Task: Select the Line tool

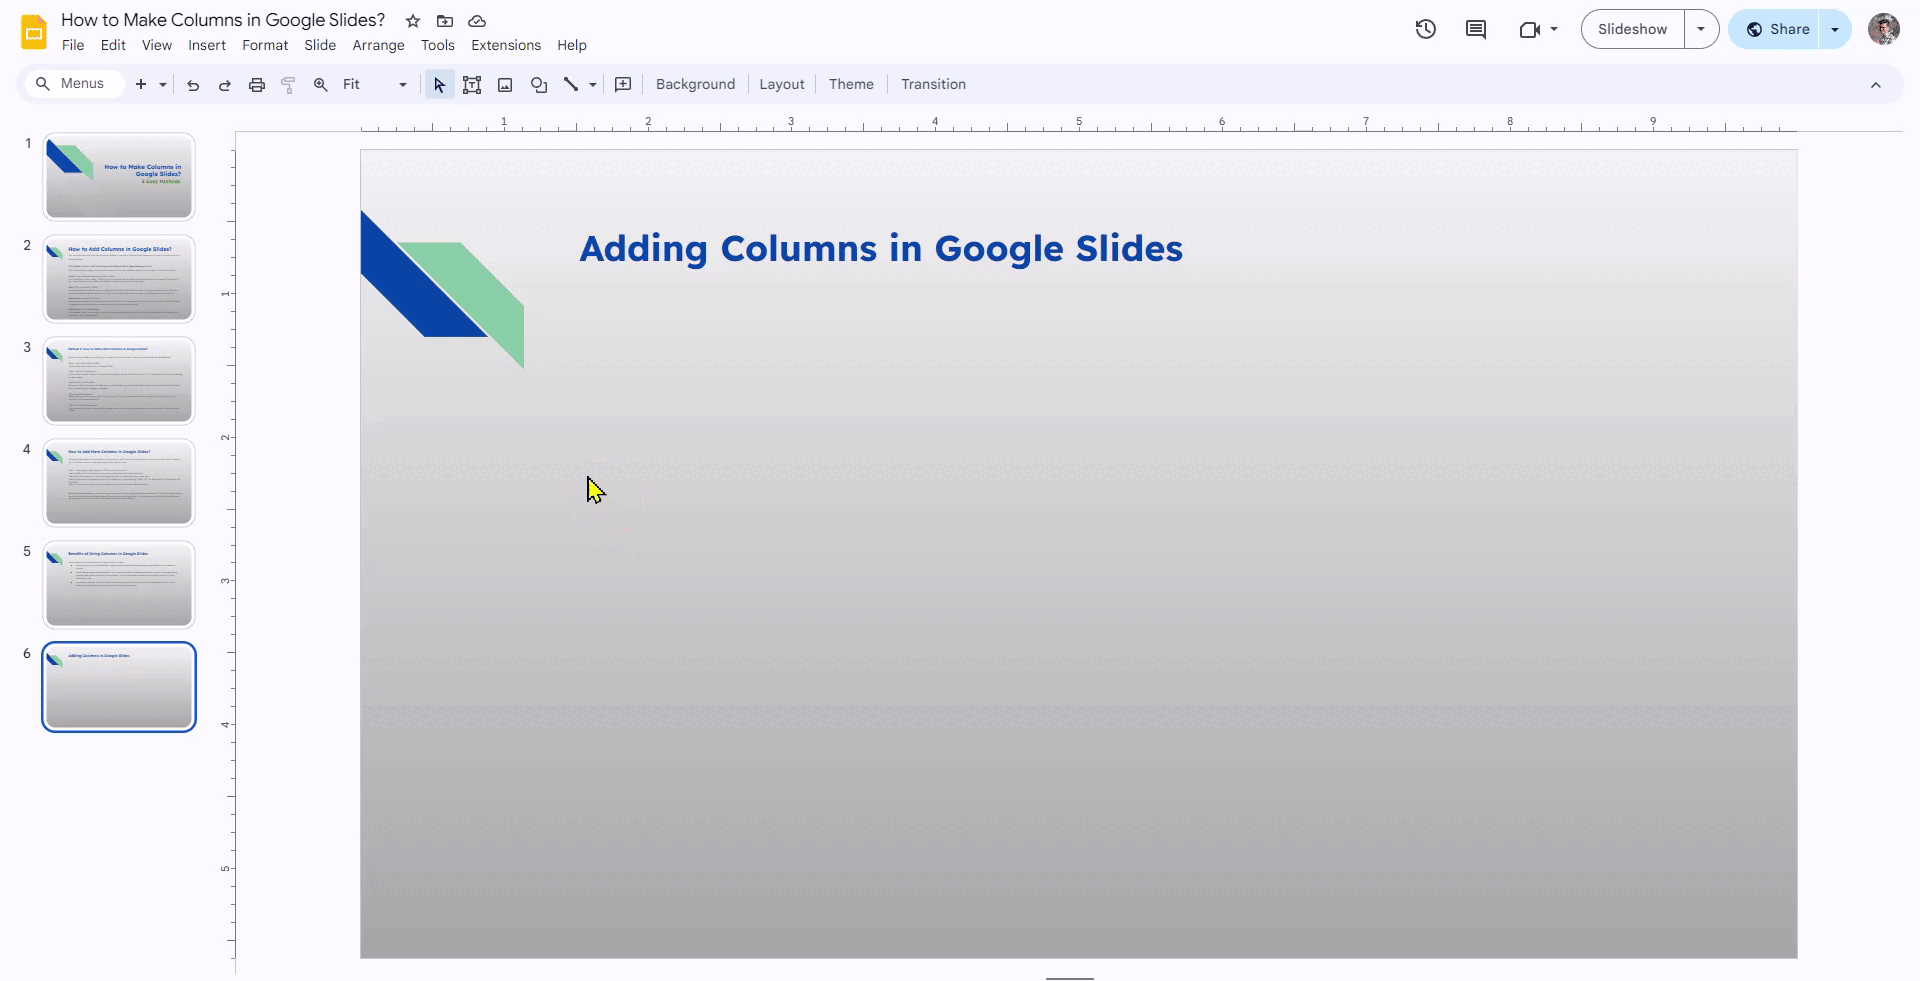Action: [x=571, y=84]
